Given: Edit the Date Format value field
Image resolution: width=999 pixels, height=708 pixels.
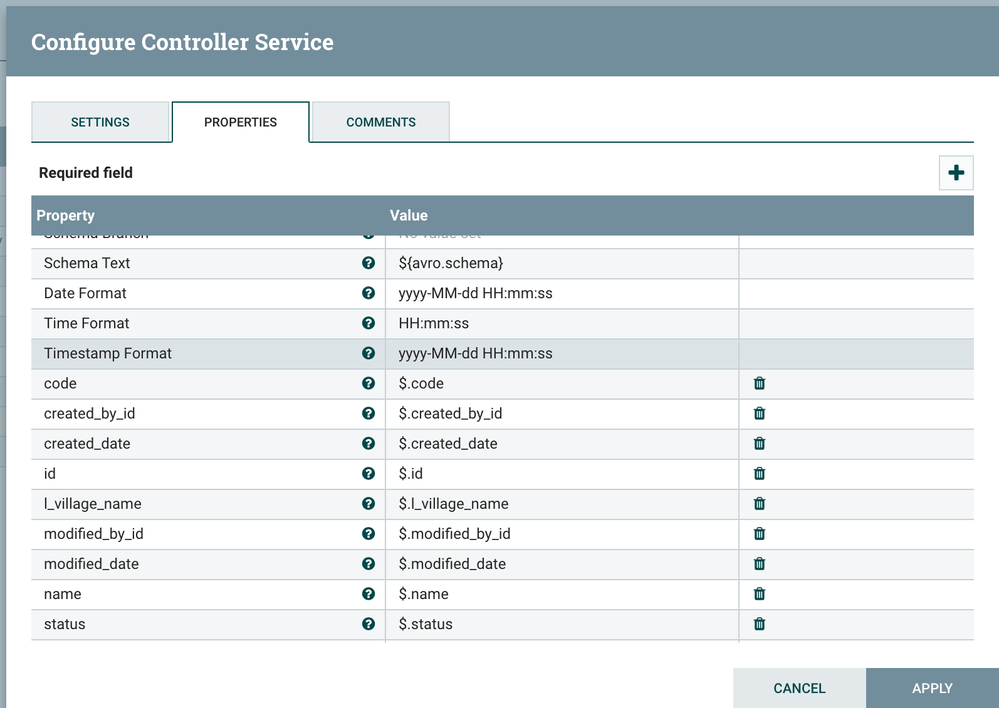Looking at the screenshot, I should pos(562,293).
